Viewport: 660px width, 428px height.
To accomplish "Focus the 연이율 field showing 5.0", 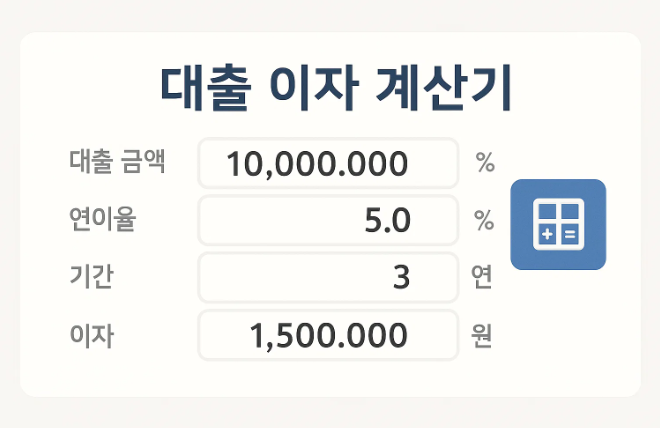I will tap(328, 220).
